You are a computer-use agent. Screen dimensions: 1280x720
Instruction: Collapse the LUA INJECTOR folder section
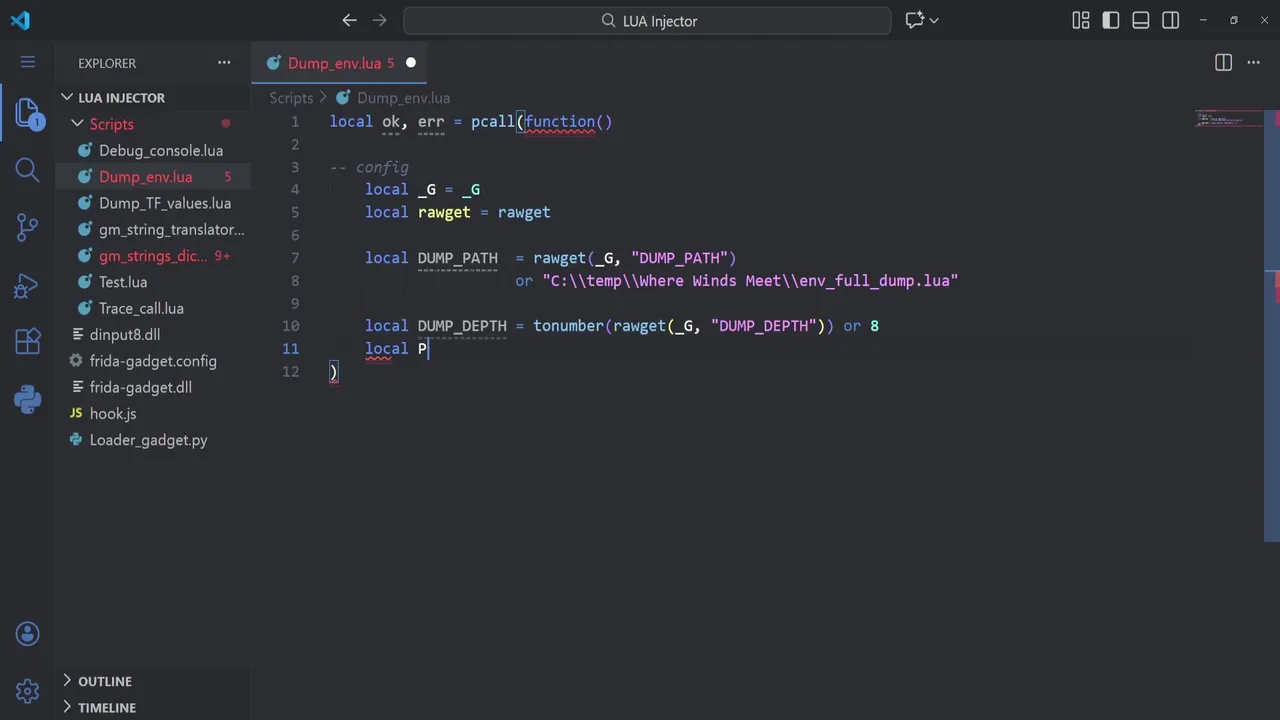coord(67,97)
